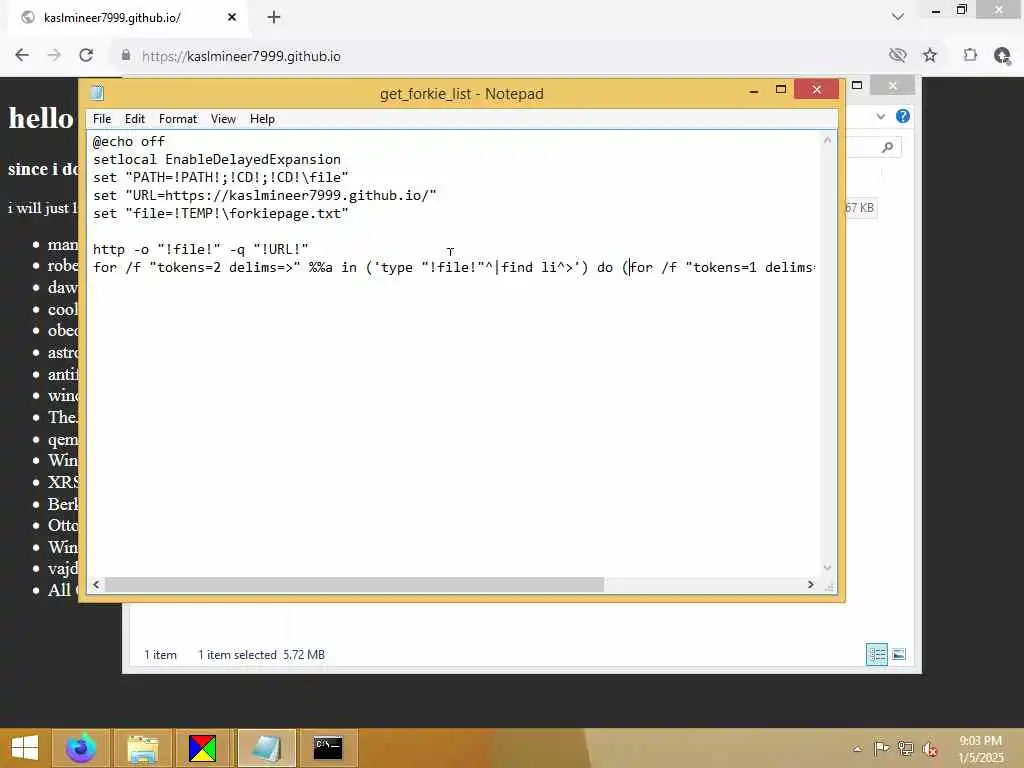The height and width of the screenshot is (768, 1024).
Task: Bookmark this page with the star icon
Action: (x=929, y=56)
